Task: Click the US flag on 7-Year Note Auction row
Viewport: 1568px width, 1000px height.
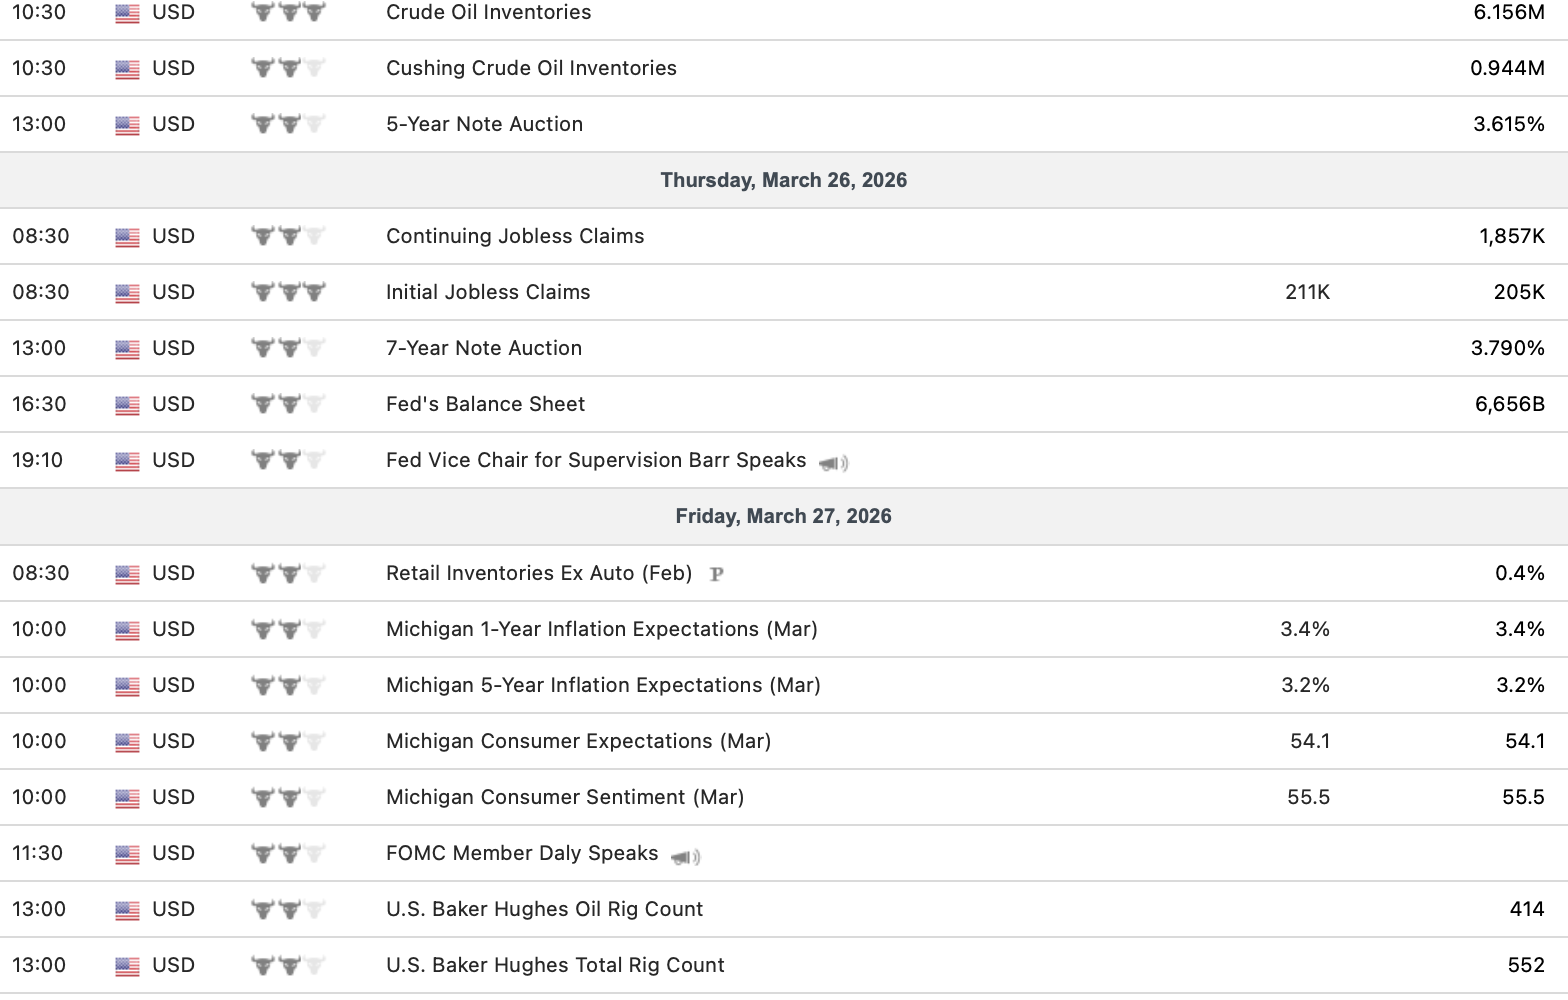Action: pyautogui.click(x=127, y=349)
